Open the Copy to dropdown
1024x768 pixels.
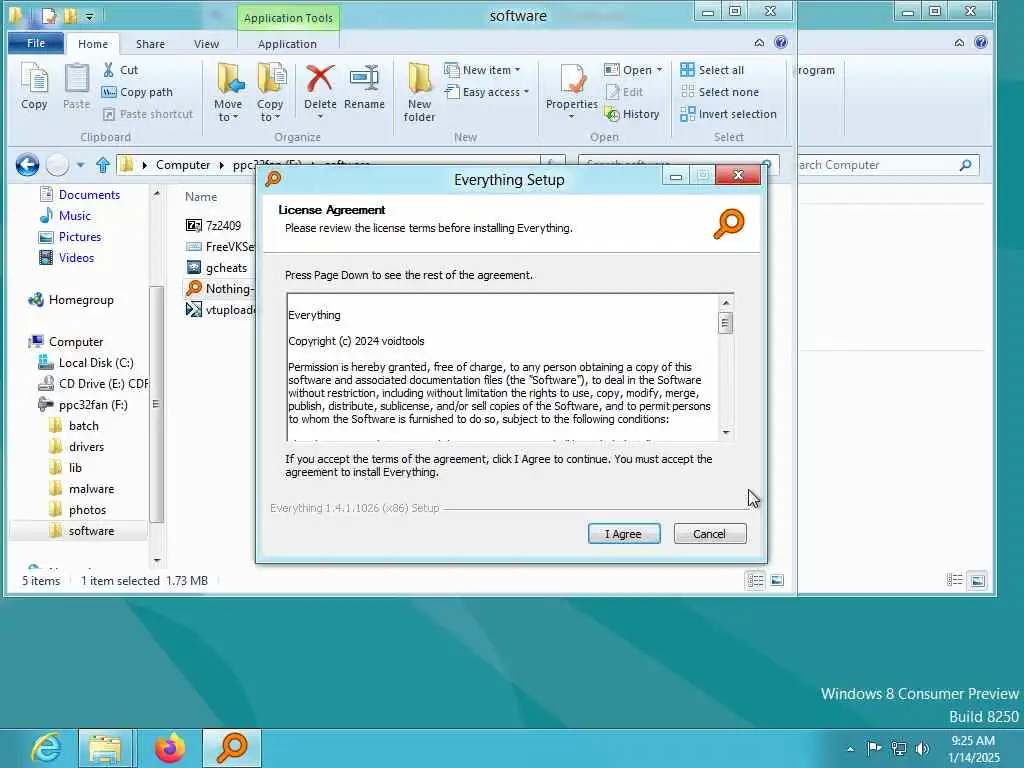(x=270, y=92)
